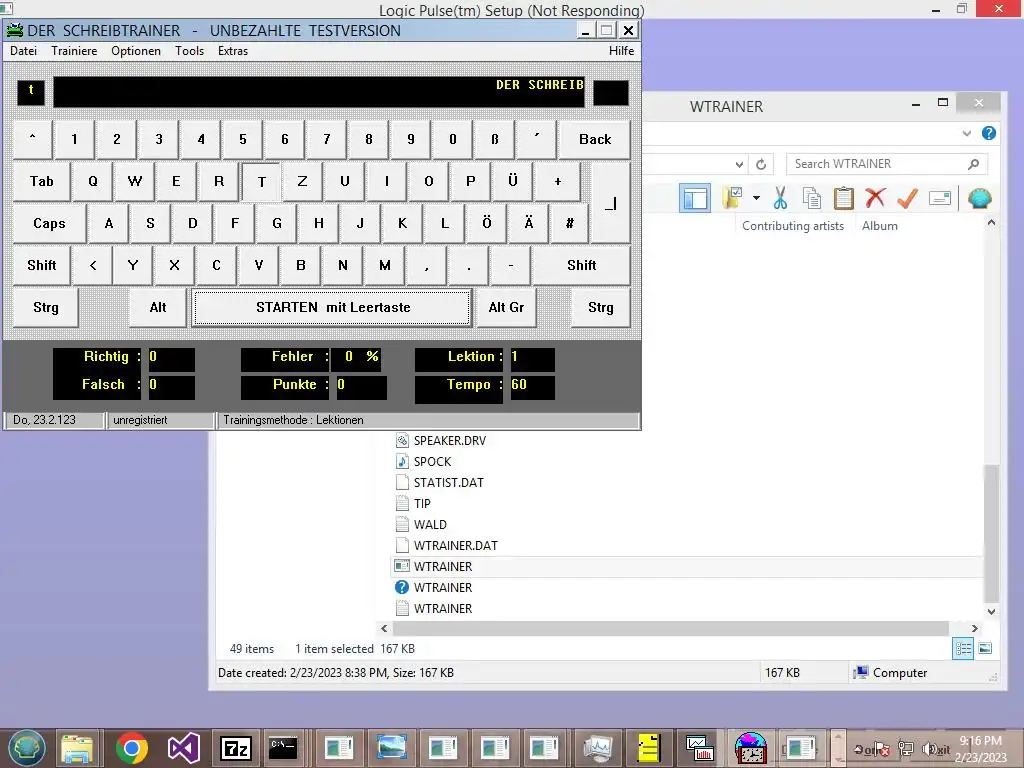The height and width of the screenshot is (768, 1024).
Task: Click the orange checkmark Properties icon
Action: point(907,198)
